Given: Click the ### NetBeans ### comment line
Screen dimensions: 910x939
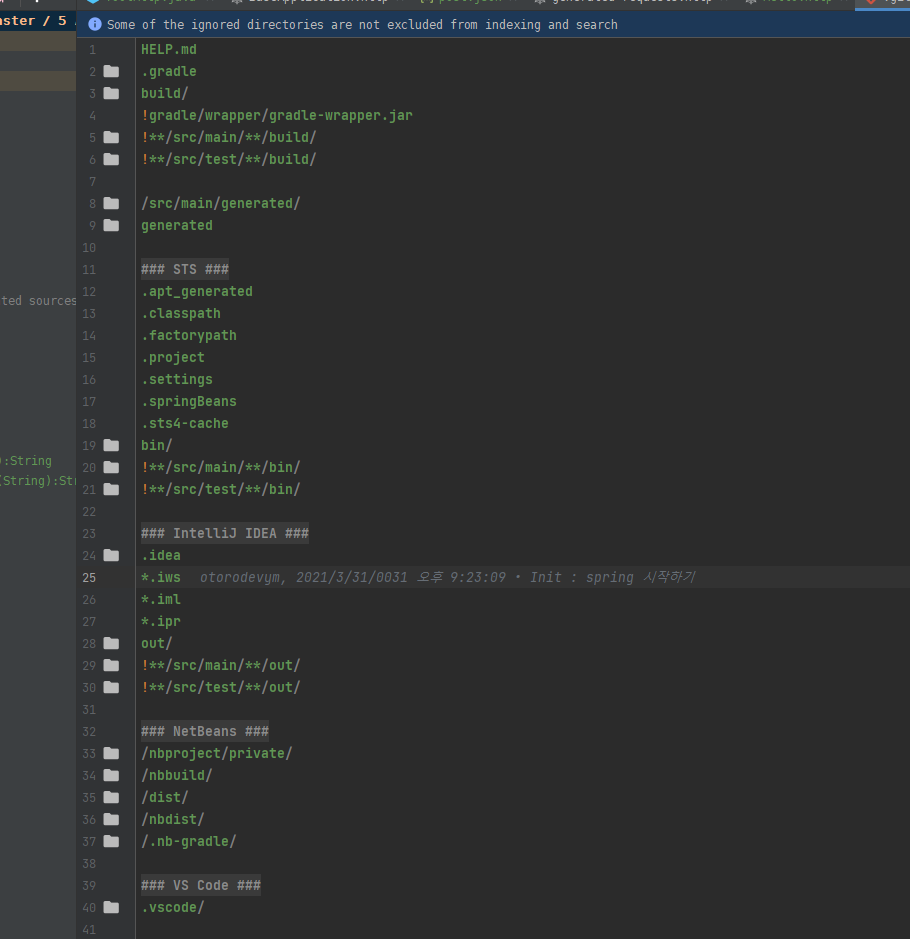Looking at the screenshot, I should pos(205,732).
